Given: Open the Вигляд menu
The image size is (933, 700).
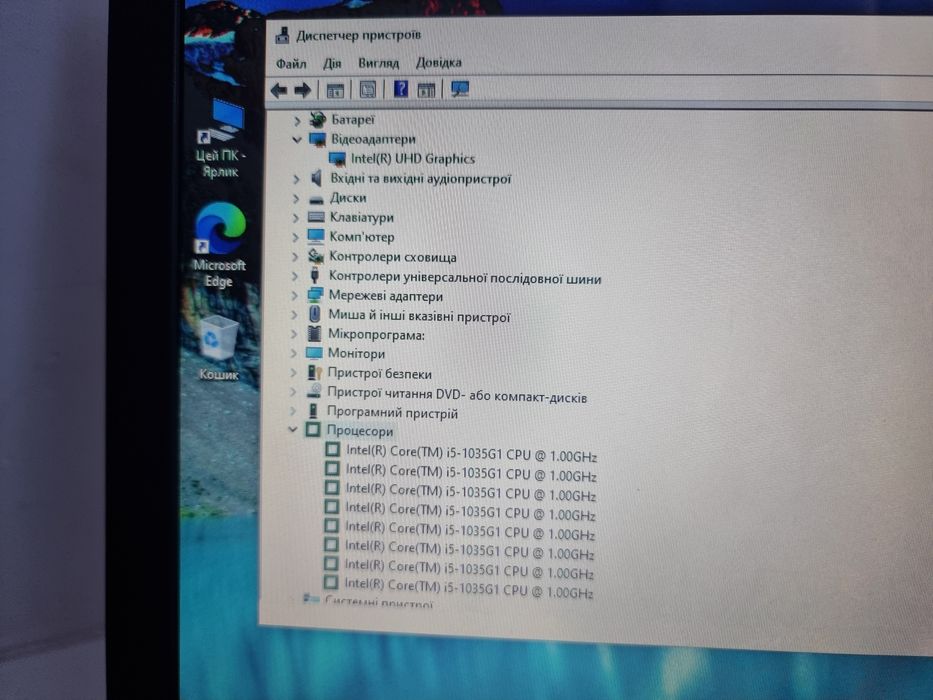Looking at the screenshot, I should point(378,62).
